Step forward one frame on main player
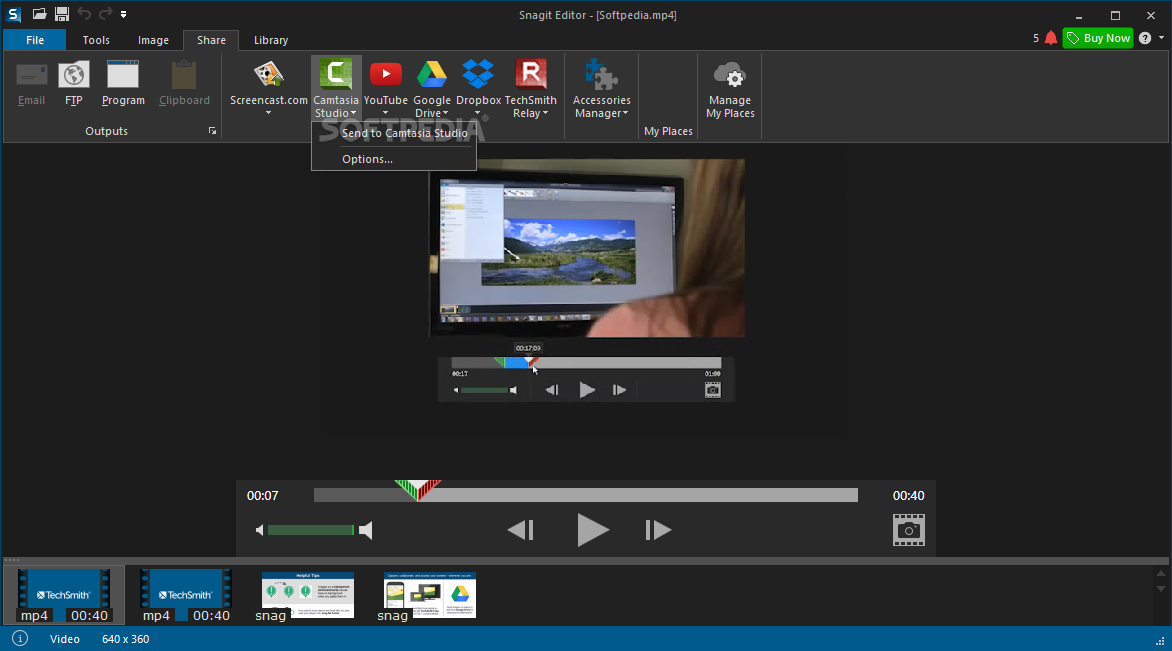This screenshot has height=651, width=1172. pos(658,530)
